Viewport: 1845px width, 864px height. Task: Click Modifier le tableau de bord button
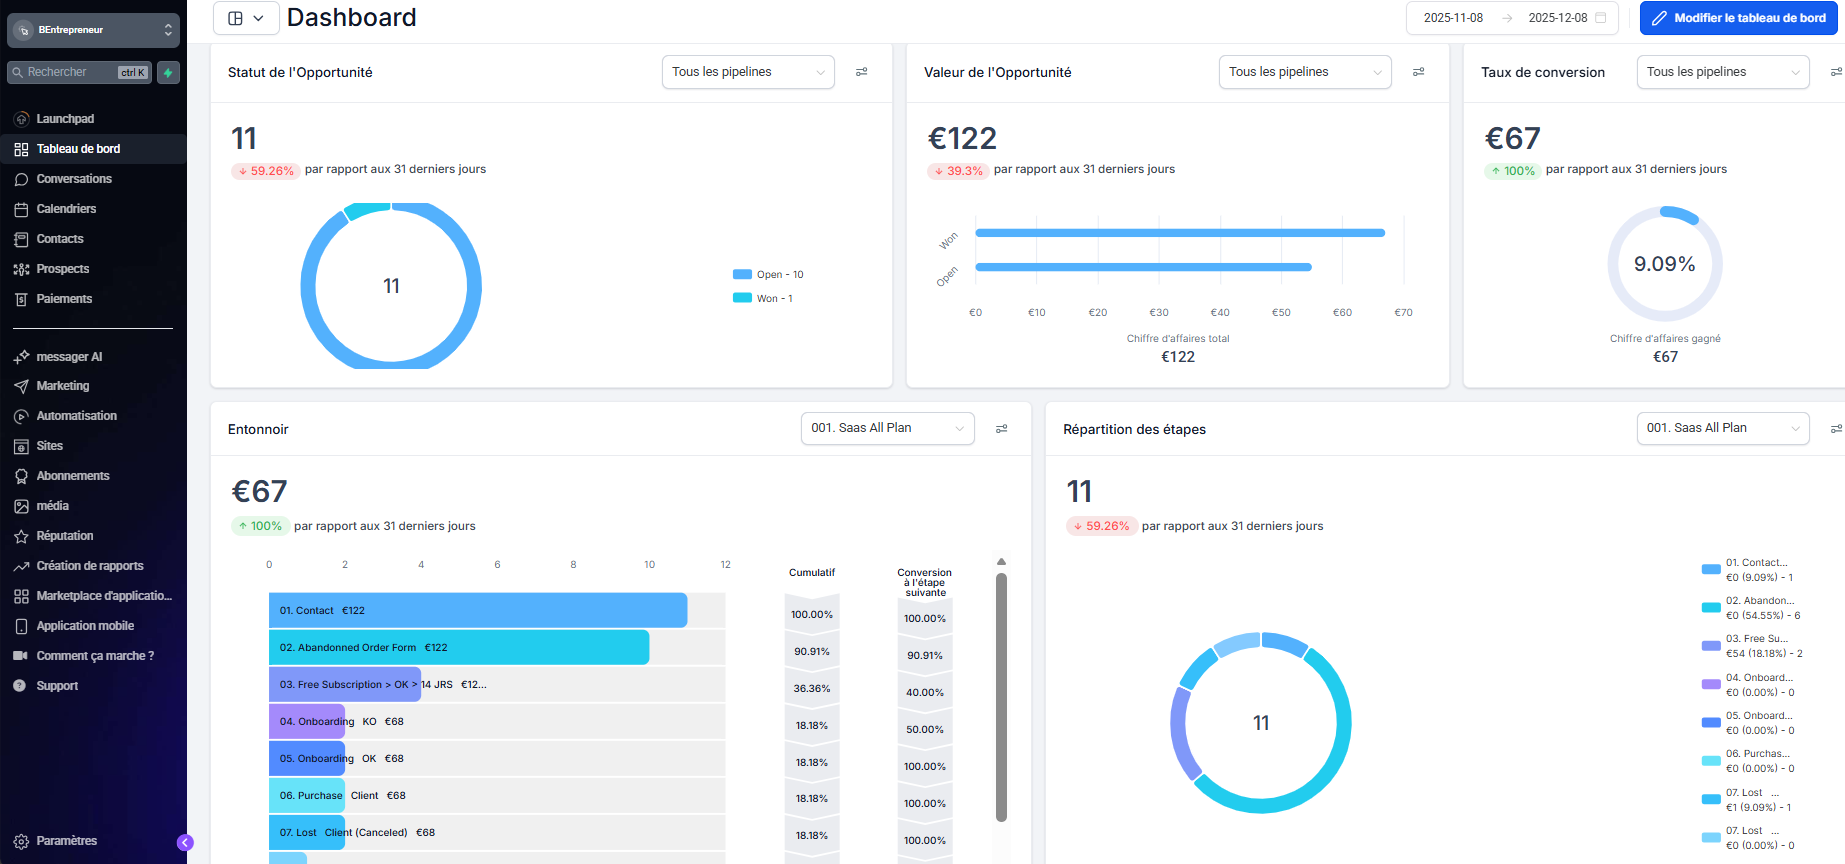[x=1738, y=18]
